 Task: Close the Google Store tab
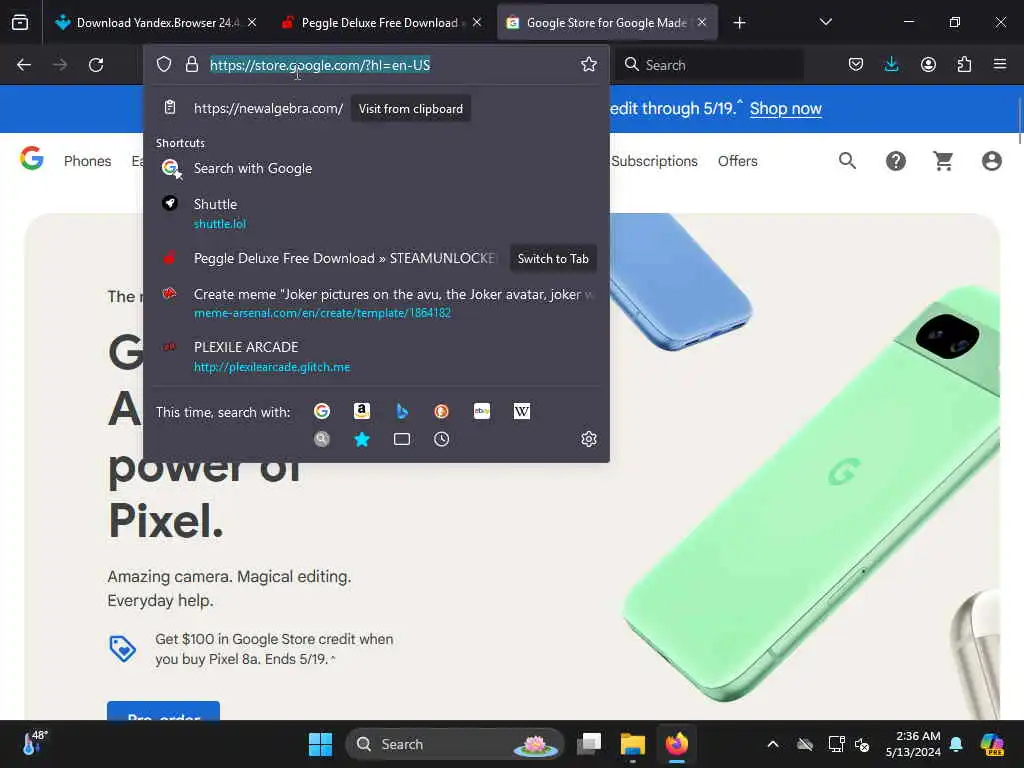[702, 22]
